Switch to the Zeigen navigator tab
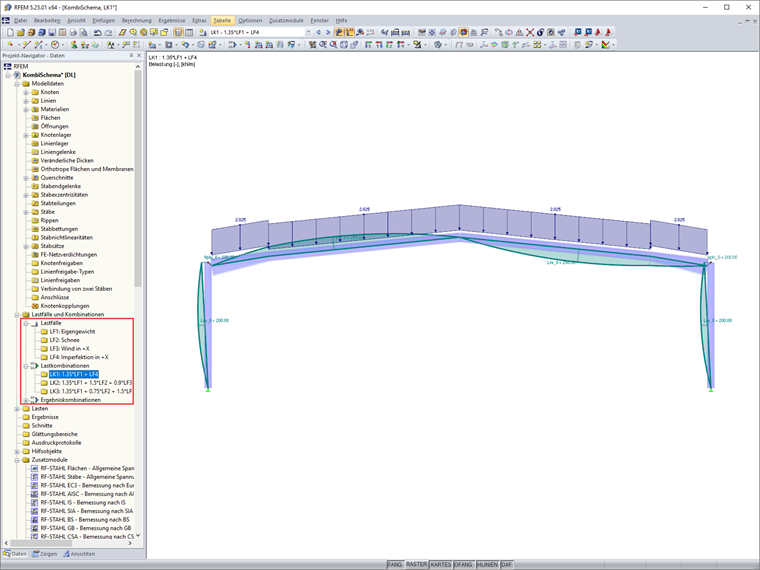Image resolution: width=760 pixels, height=570 pixels. [45, 554]
